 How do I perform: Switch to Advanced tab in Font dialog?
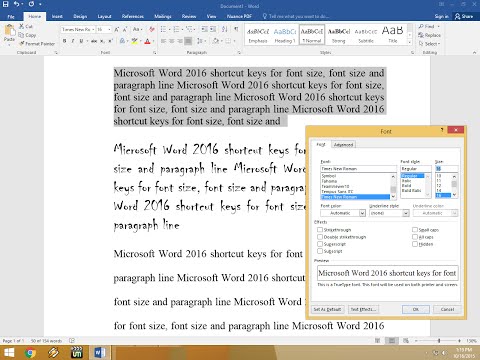343,145
